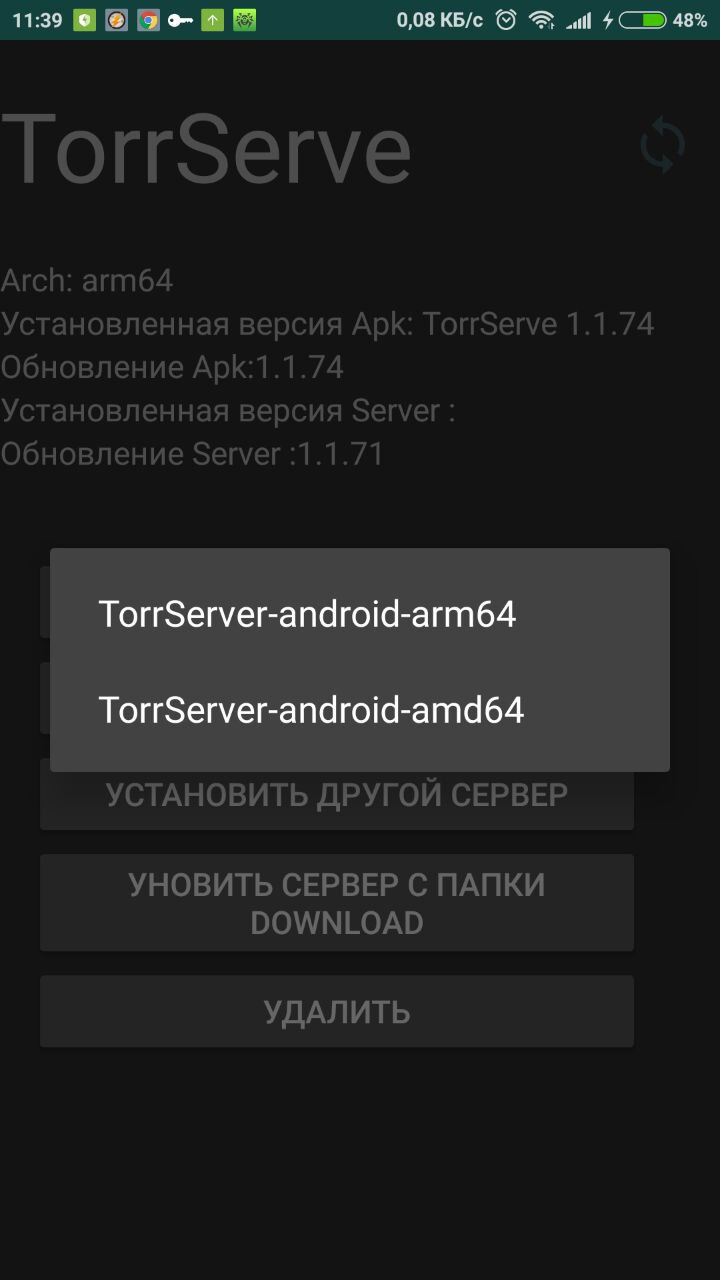Tap the УДАЛИТЬ button
The image size is (720, 1280).
click(x=337, y=1012)
